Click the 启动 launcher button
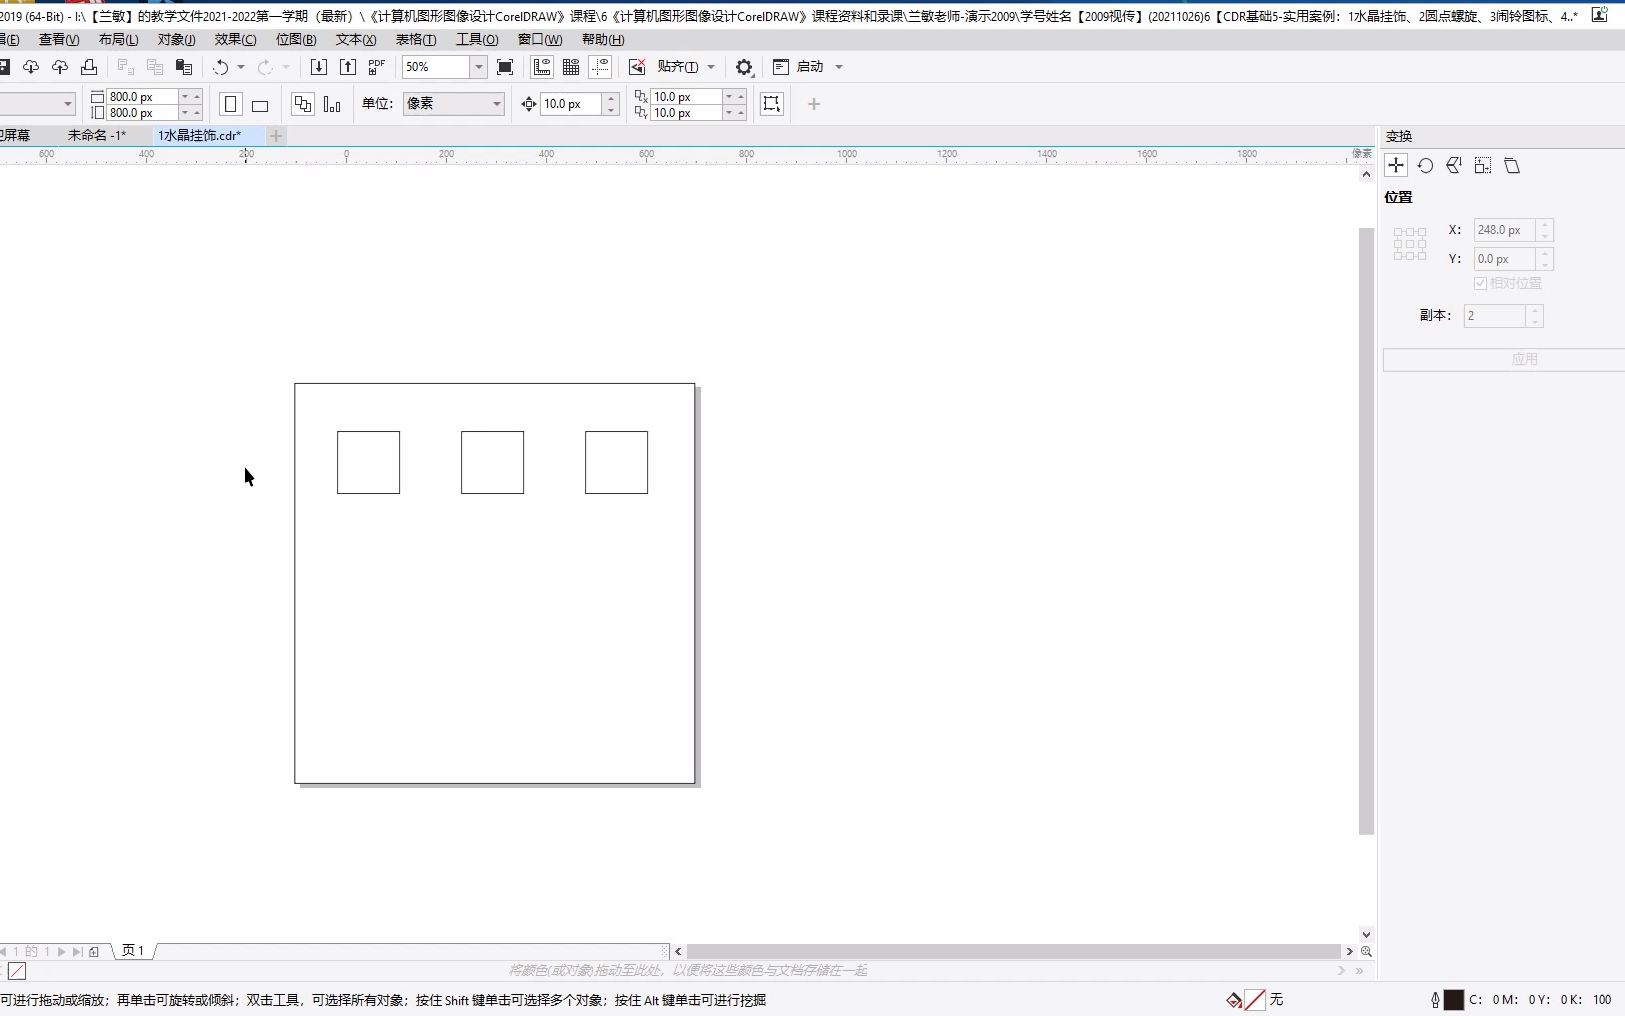 pyautogui.click(x=798, y=67)
